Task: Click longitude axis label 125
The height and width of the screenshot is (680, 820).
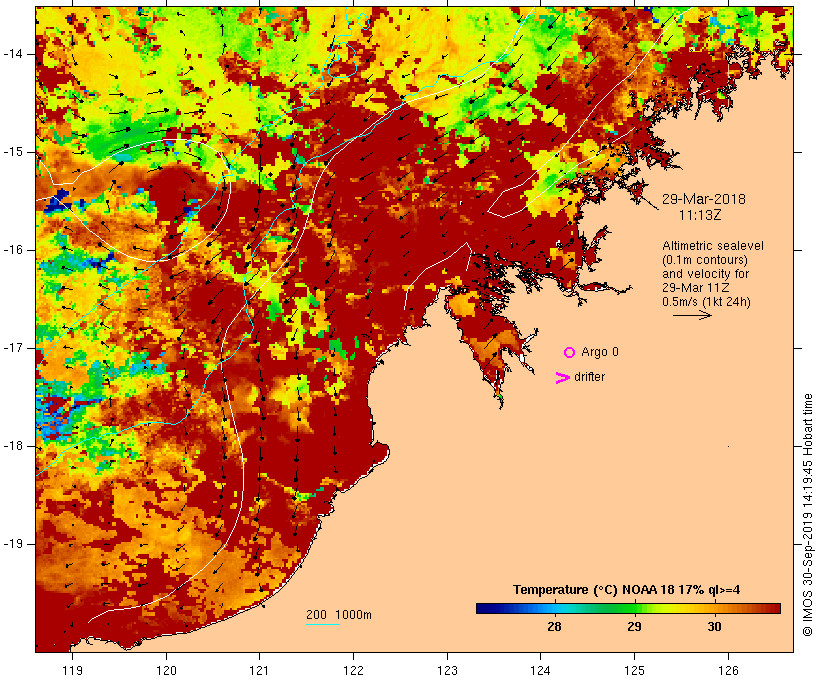Action: pyautogui.click(x=634, y=670)
